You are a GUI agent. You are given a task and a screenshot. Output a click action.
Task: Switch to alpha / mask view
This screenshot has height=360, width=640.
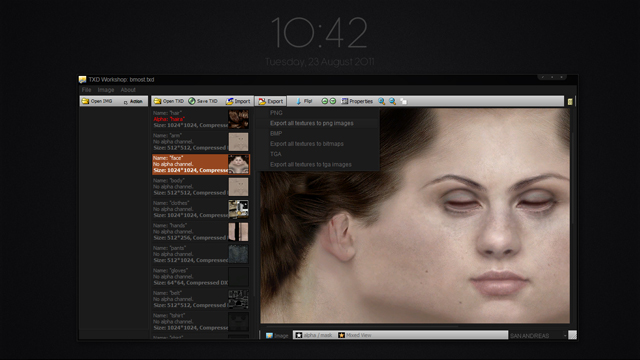tap(313, 336)
